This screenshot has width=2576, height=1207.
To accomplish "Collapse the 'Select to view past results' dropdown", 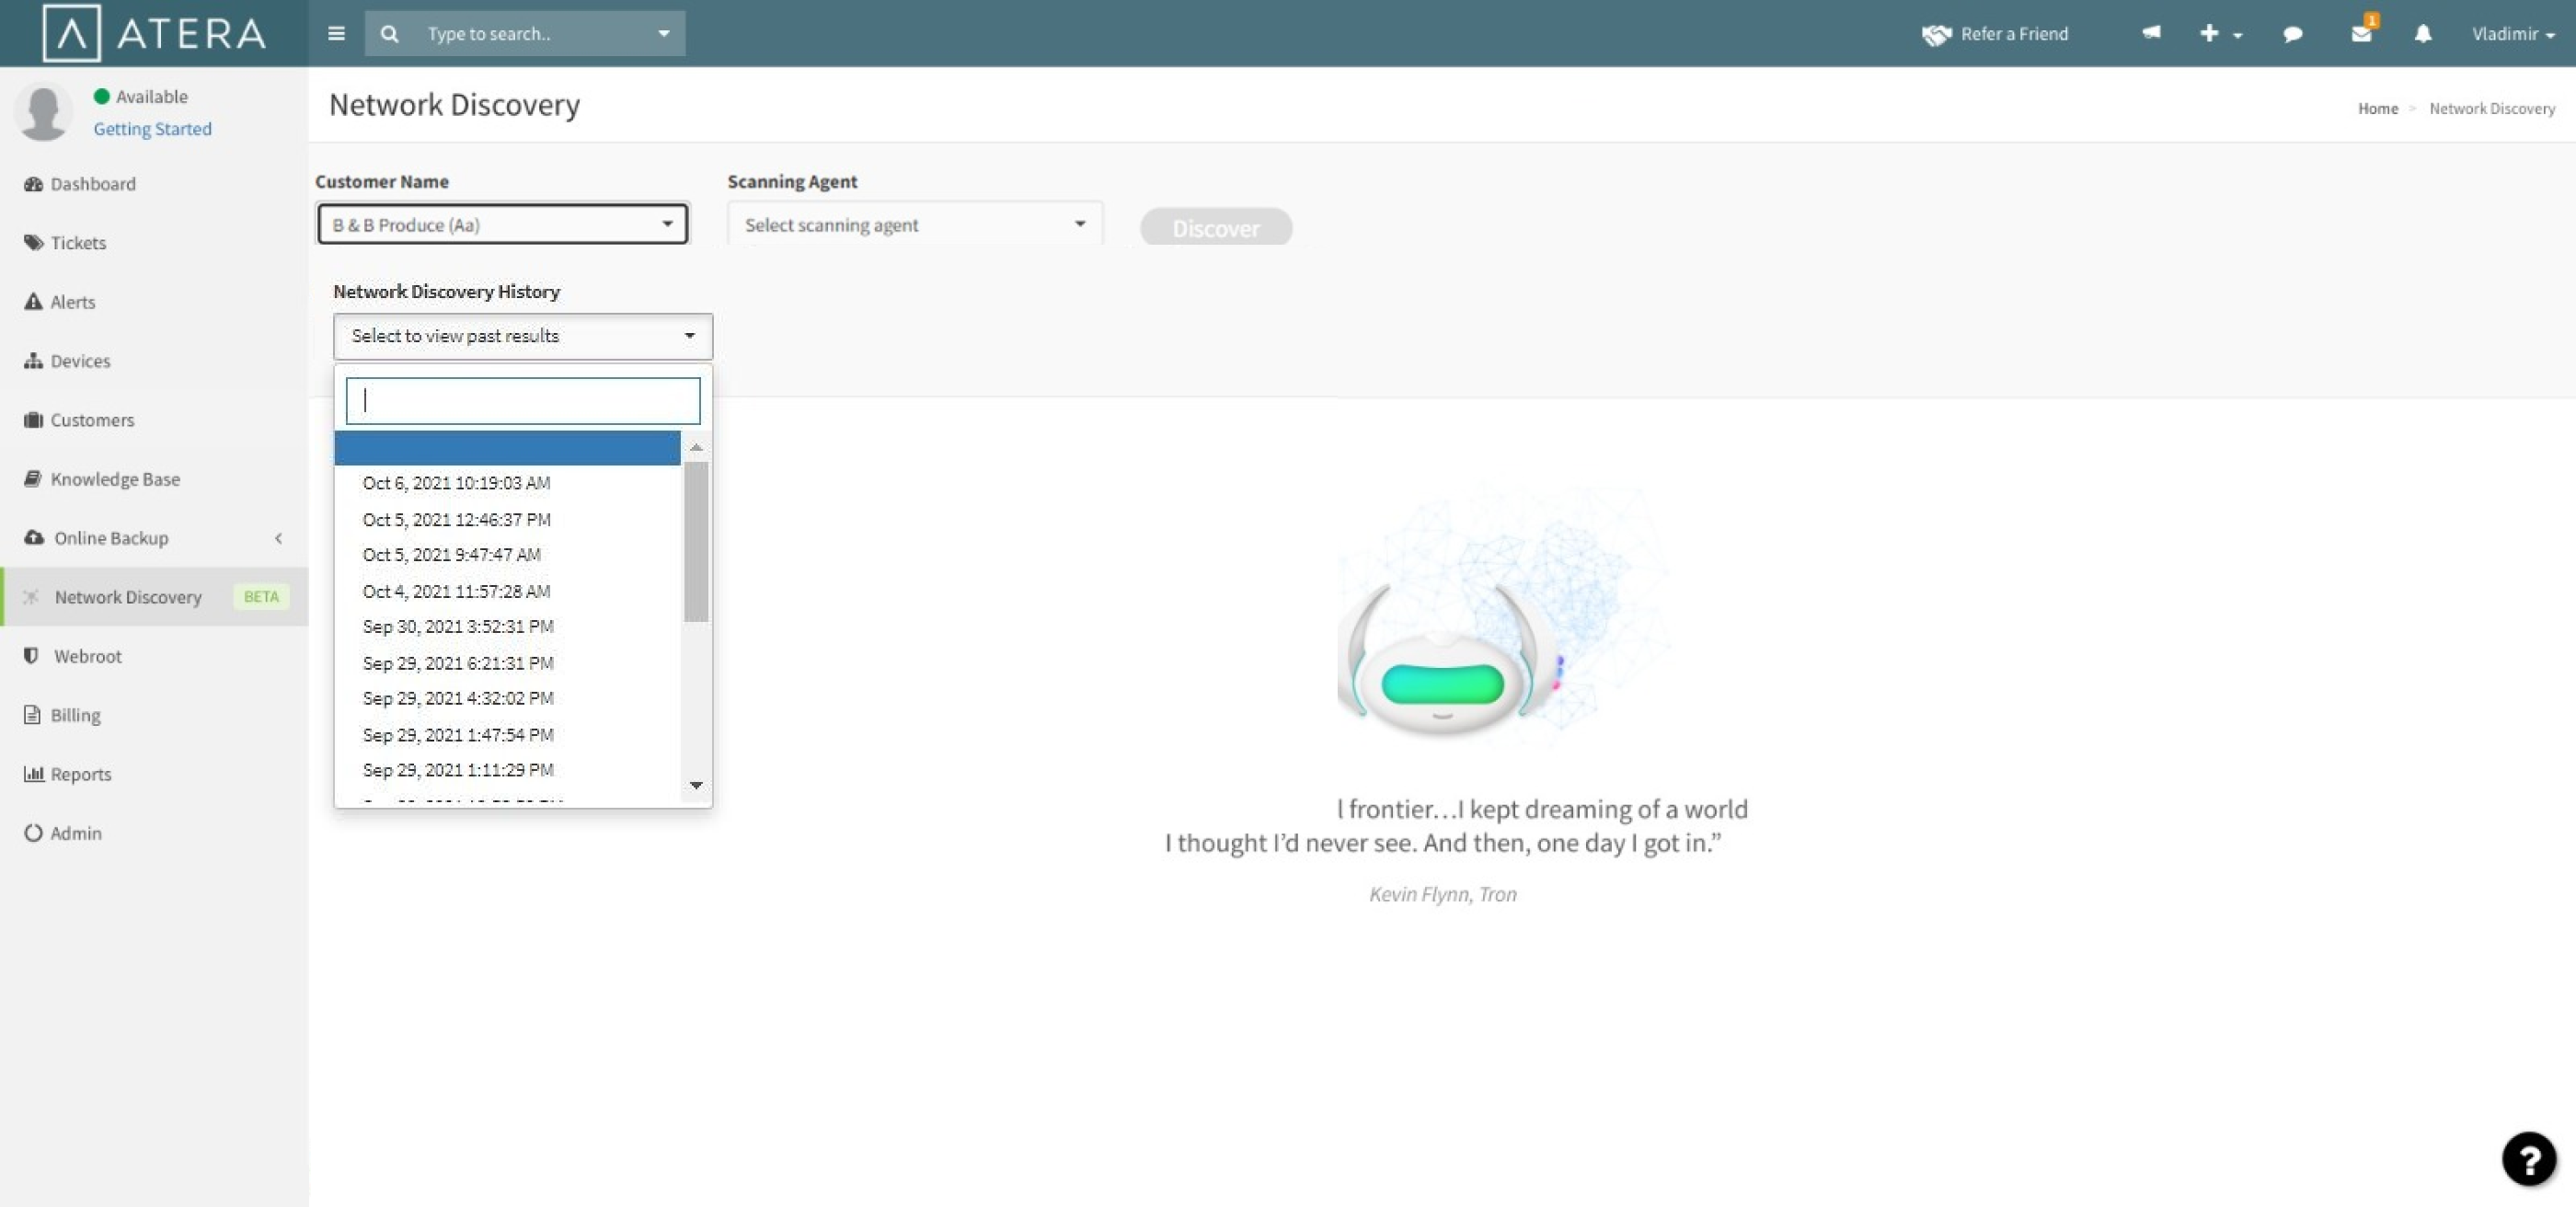I will [522, 335].
